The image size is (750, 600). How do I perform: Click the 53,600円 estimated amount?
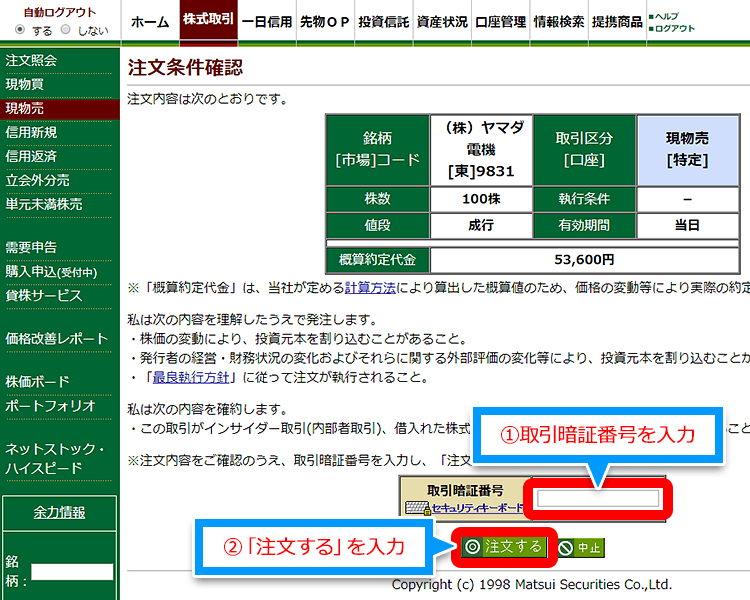point(585,260)
